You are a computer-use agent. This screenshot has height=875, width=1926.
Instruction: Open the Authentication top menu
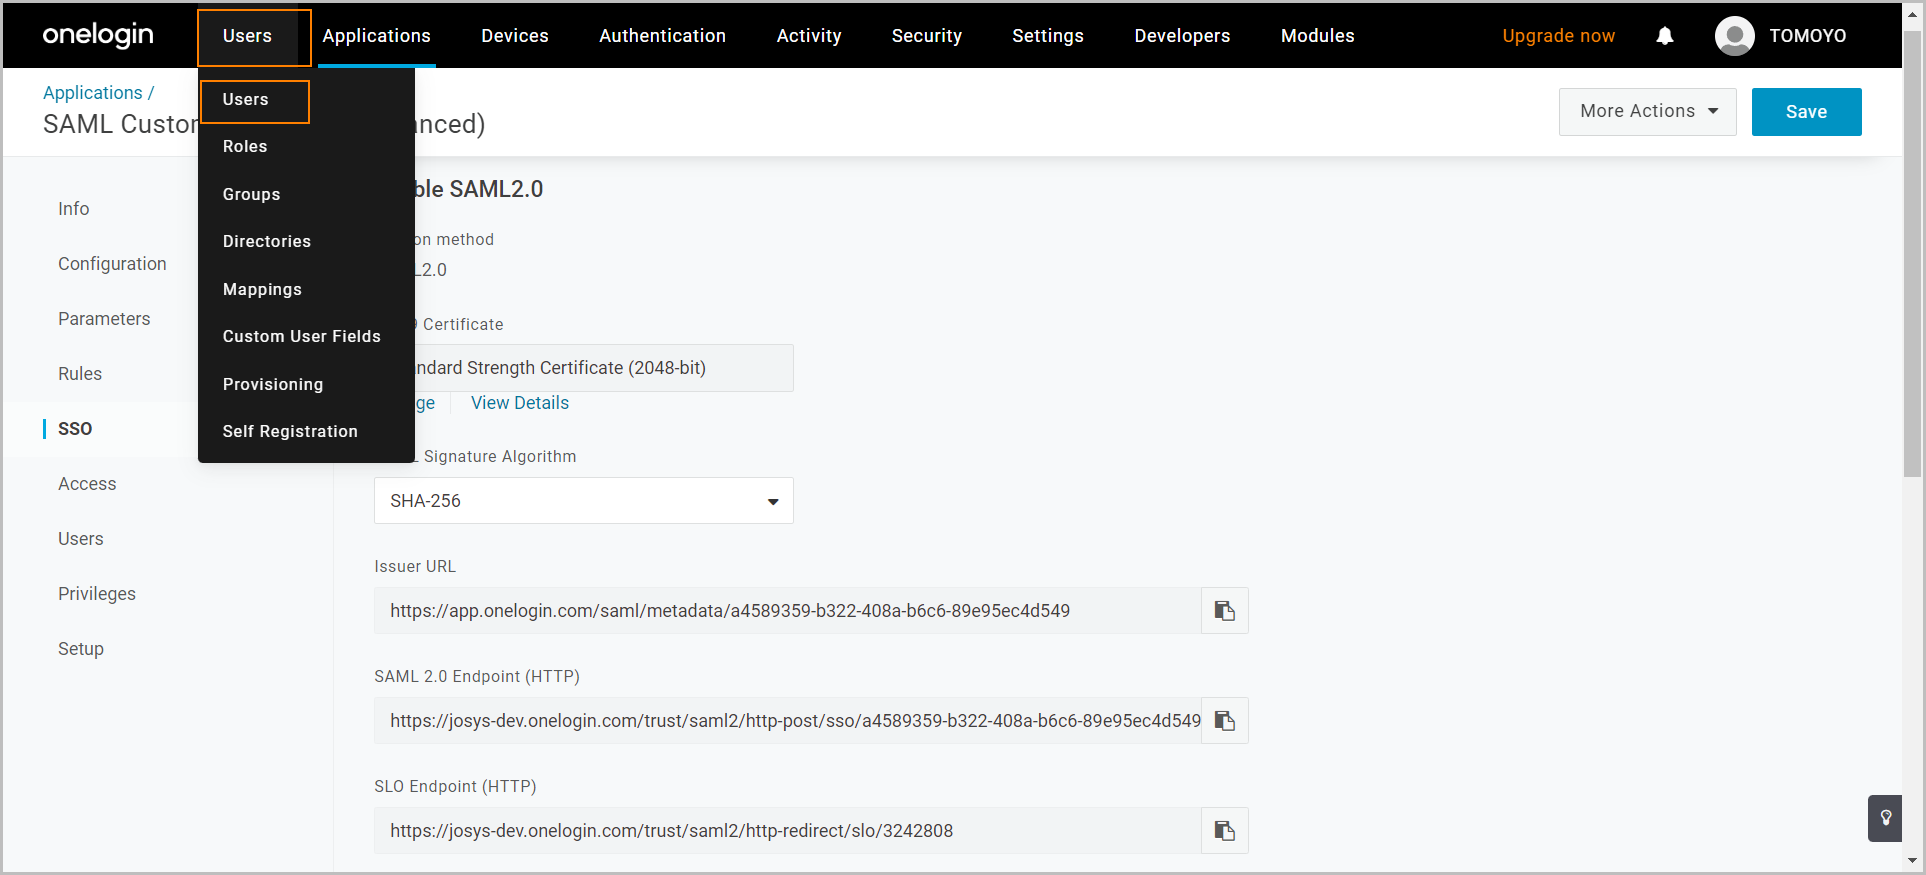pyautogui.click(x=662, y=36)
